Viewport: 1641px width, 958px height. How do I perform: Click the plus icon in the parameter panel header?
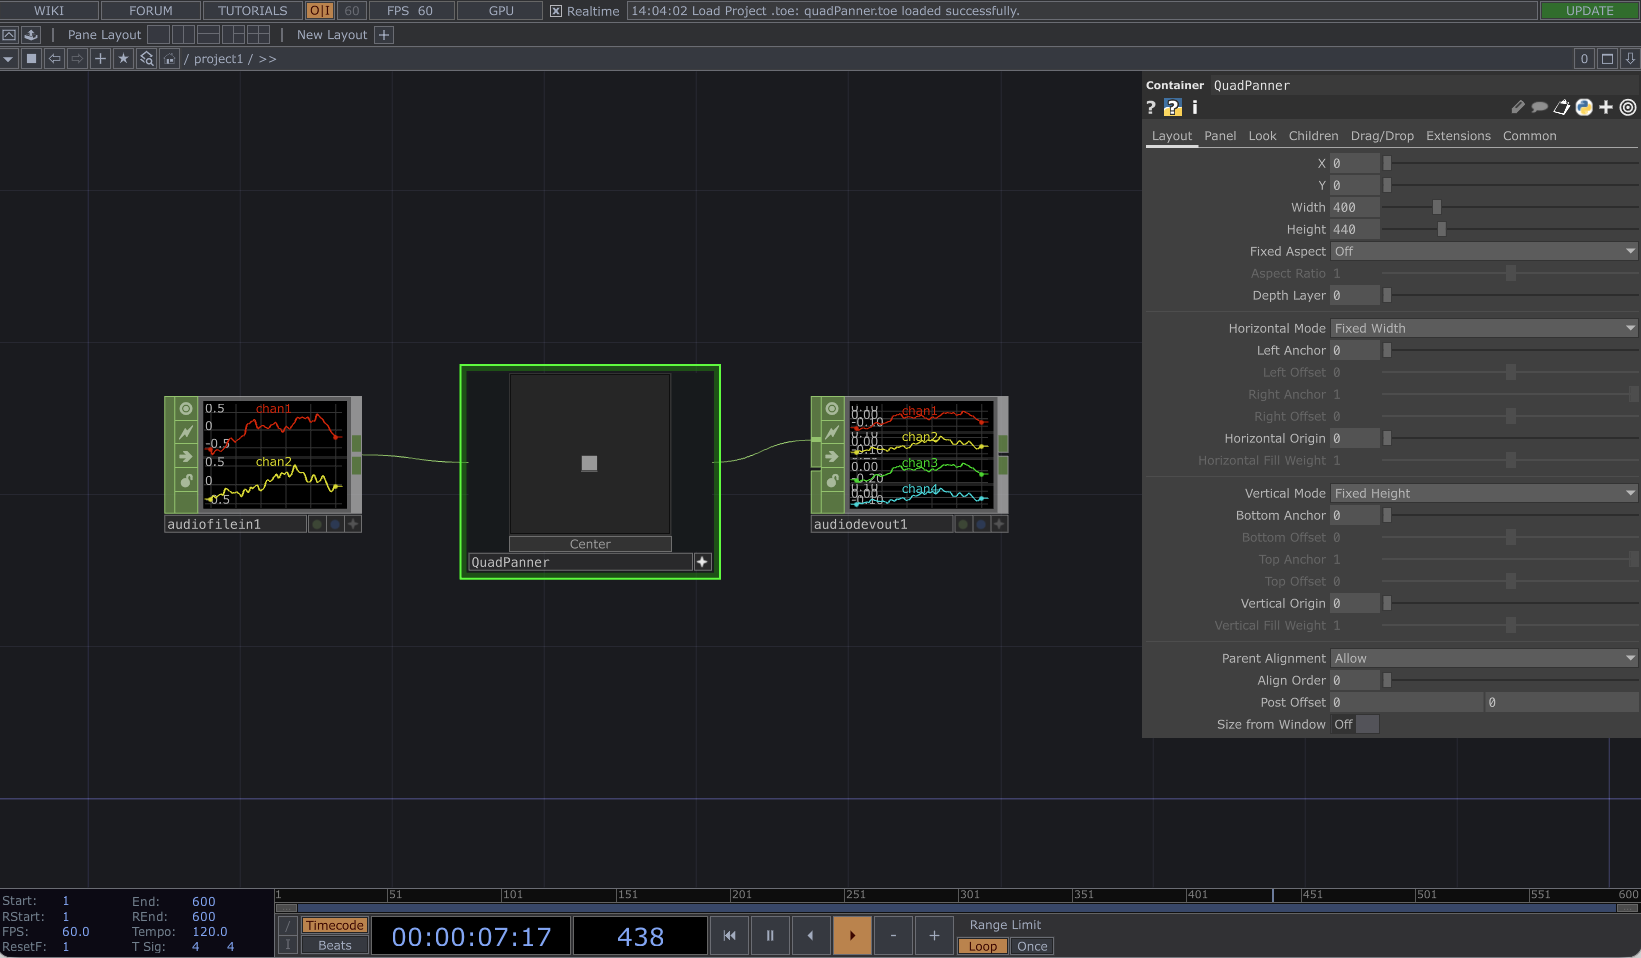1606,107
